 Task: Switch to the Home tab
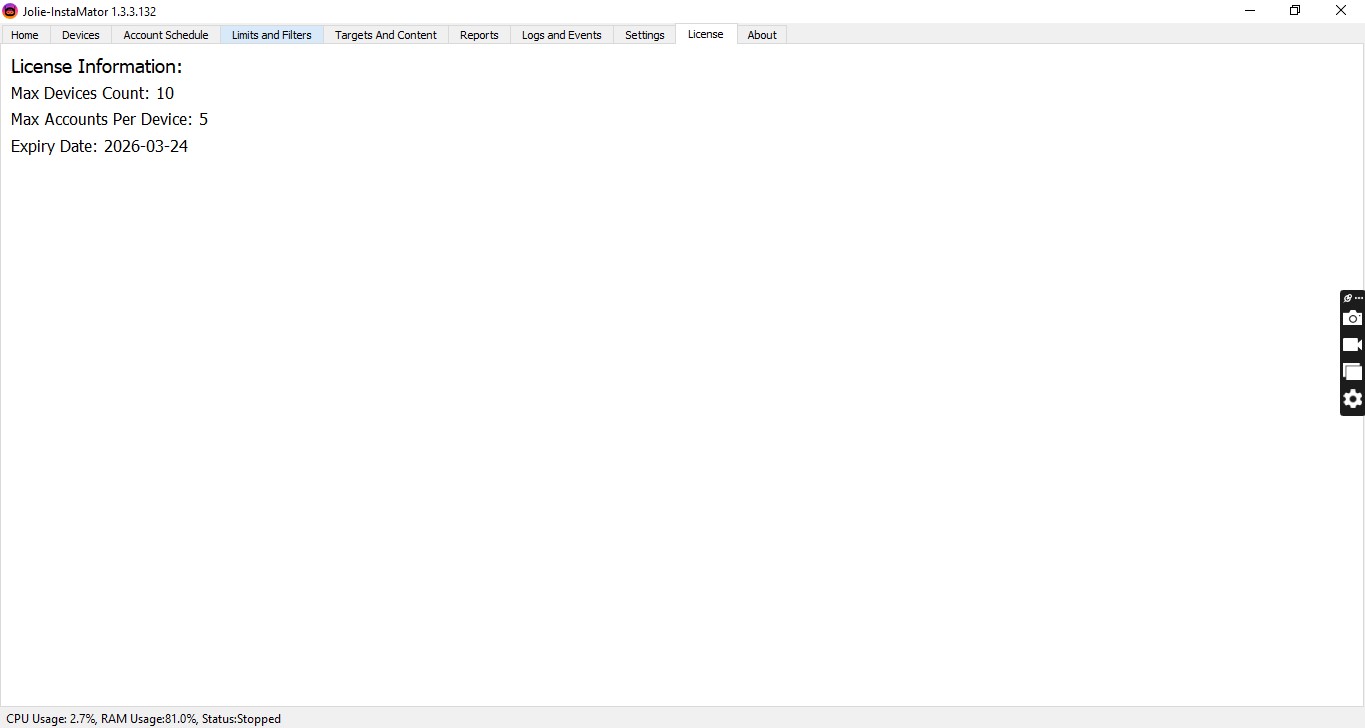coord(25,35)
